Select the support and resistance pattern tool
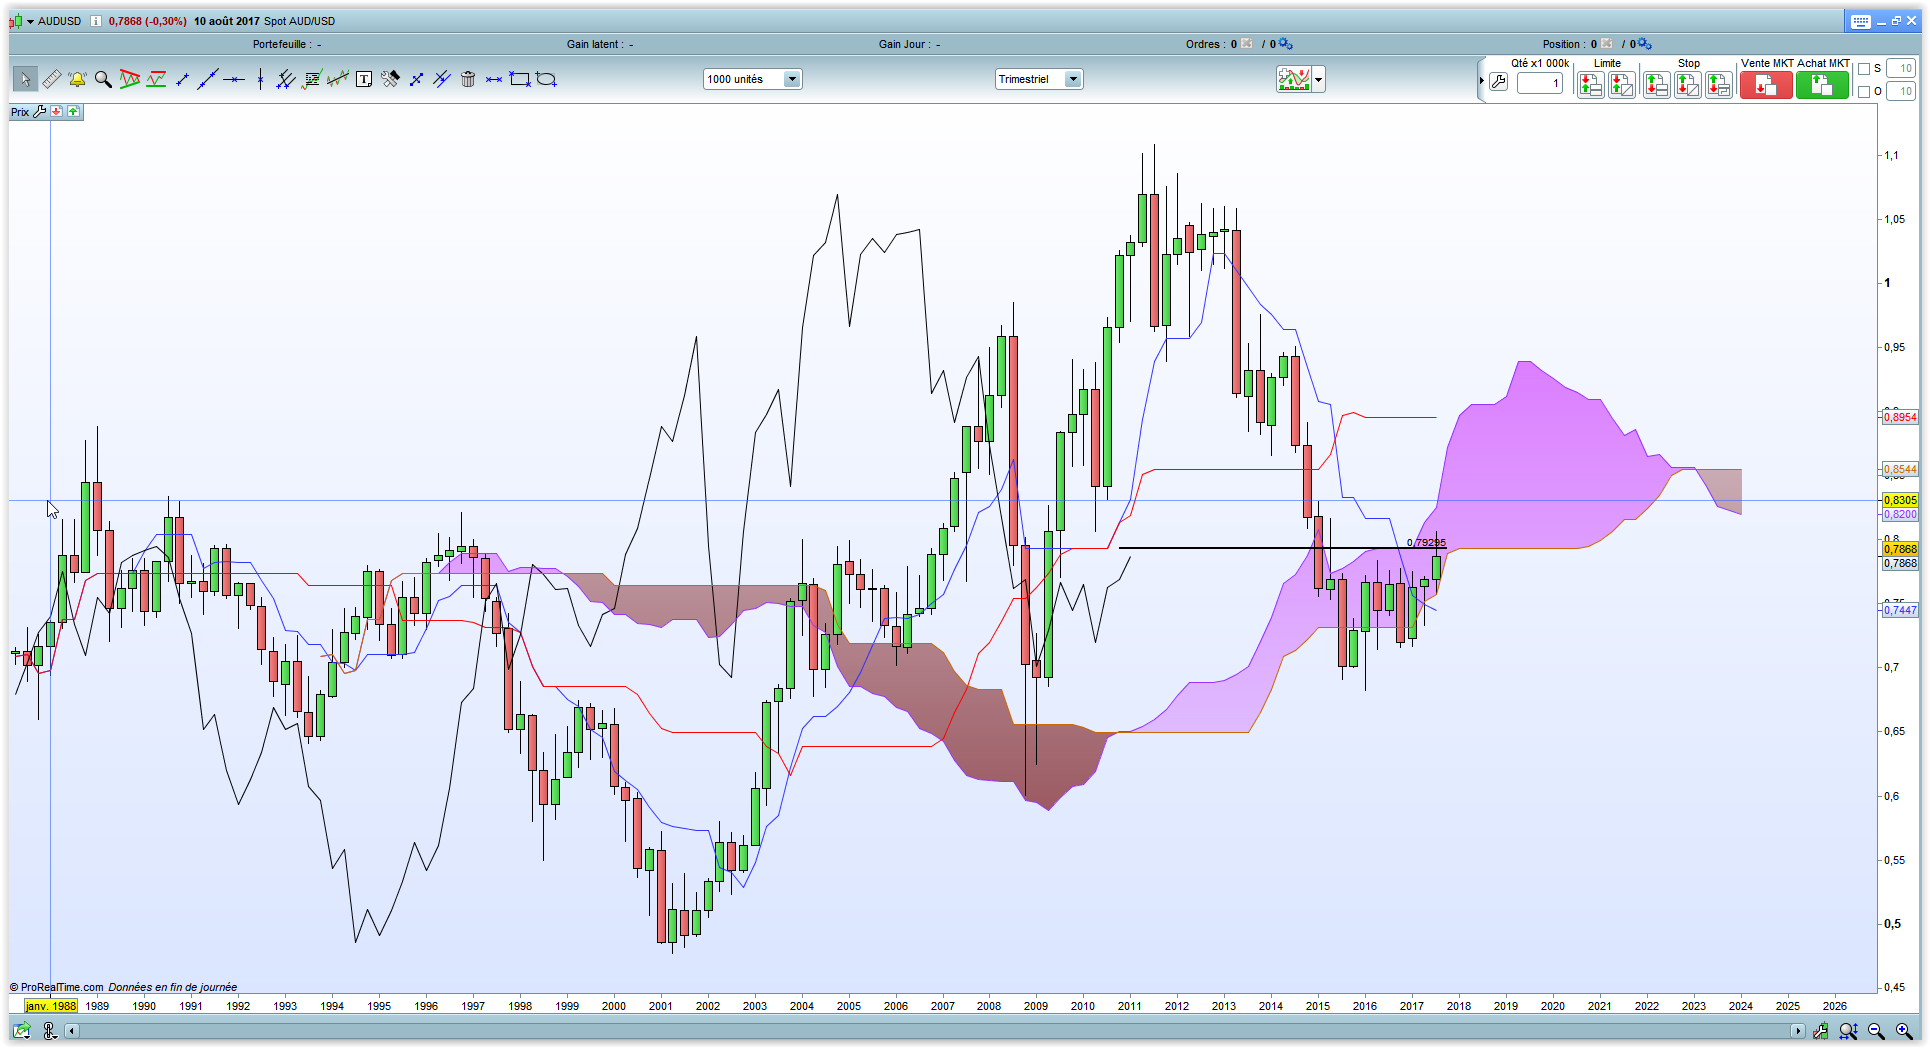 click(156, 79)
